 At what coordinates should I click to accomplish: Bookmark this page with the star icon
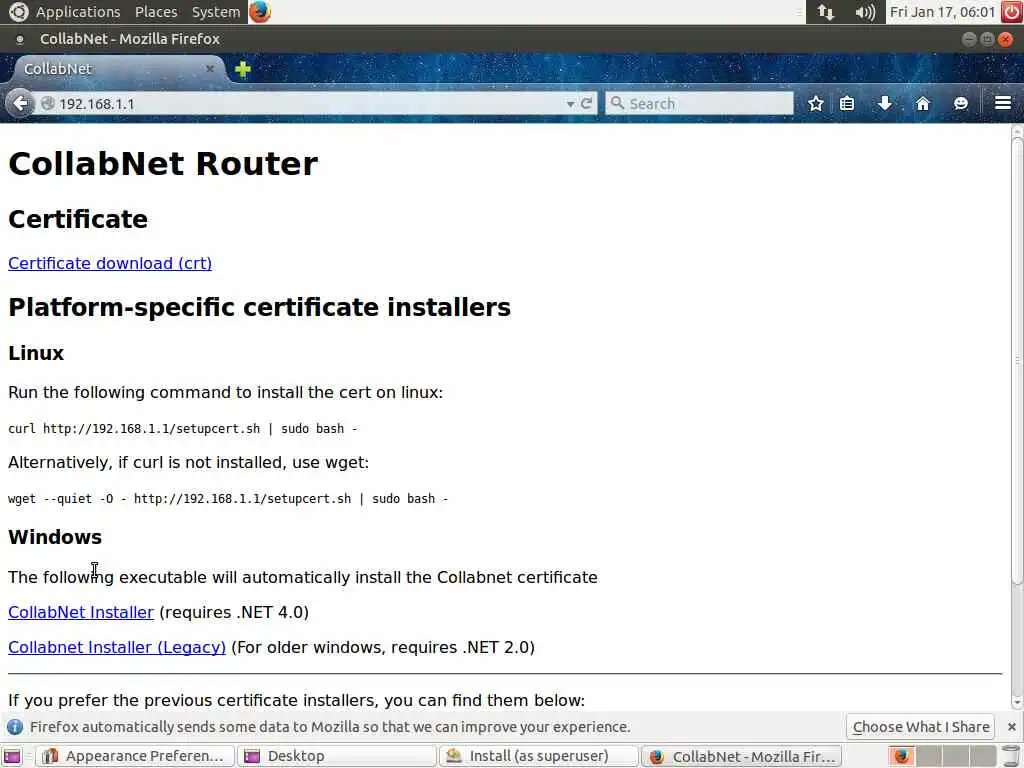816,103
